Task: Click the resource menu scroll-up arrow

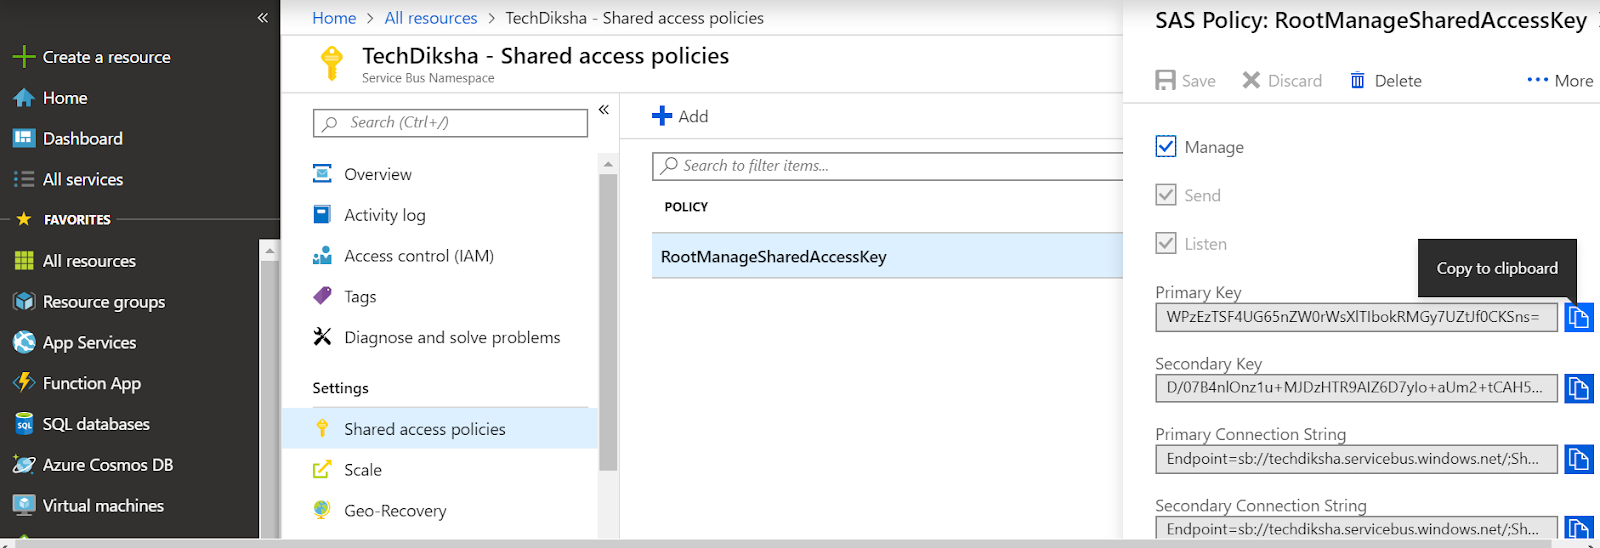Action: 608,163
